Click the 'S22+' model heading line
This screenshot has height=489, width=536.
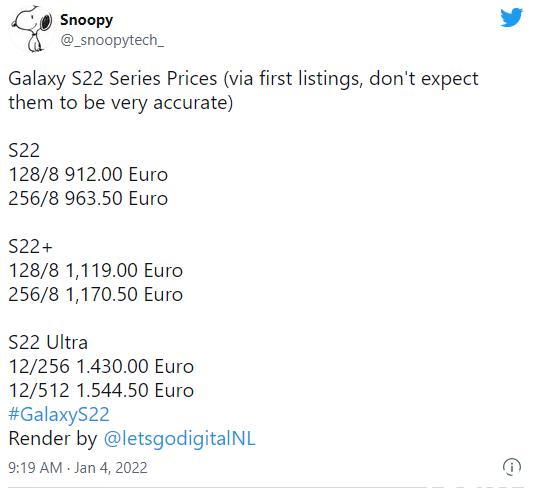coord(30,246)
